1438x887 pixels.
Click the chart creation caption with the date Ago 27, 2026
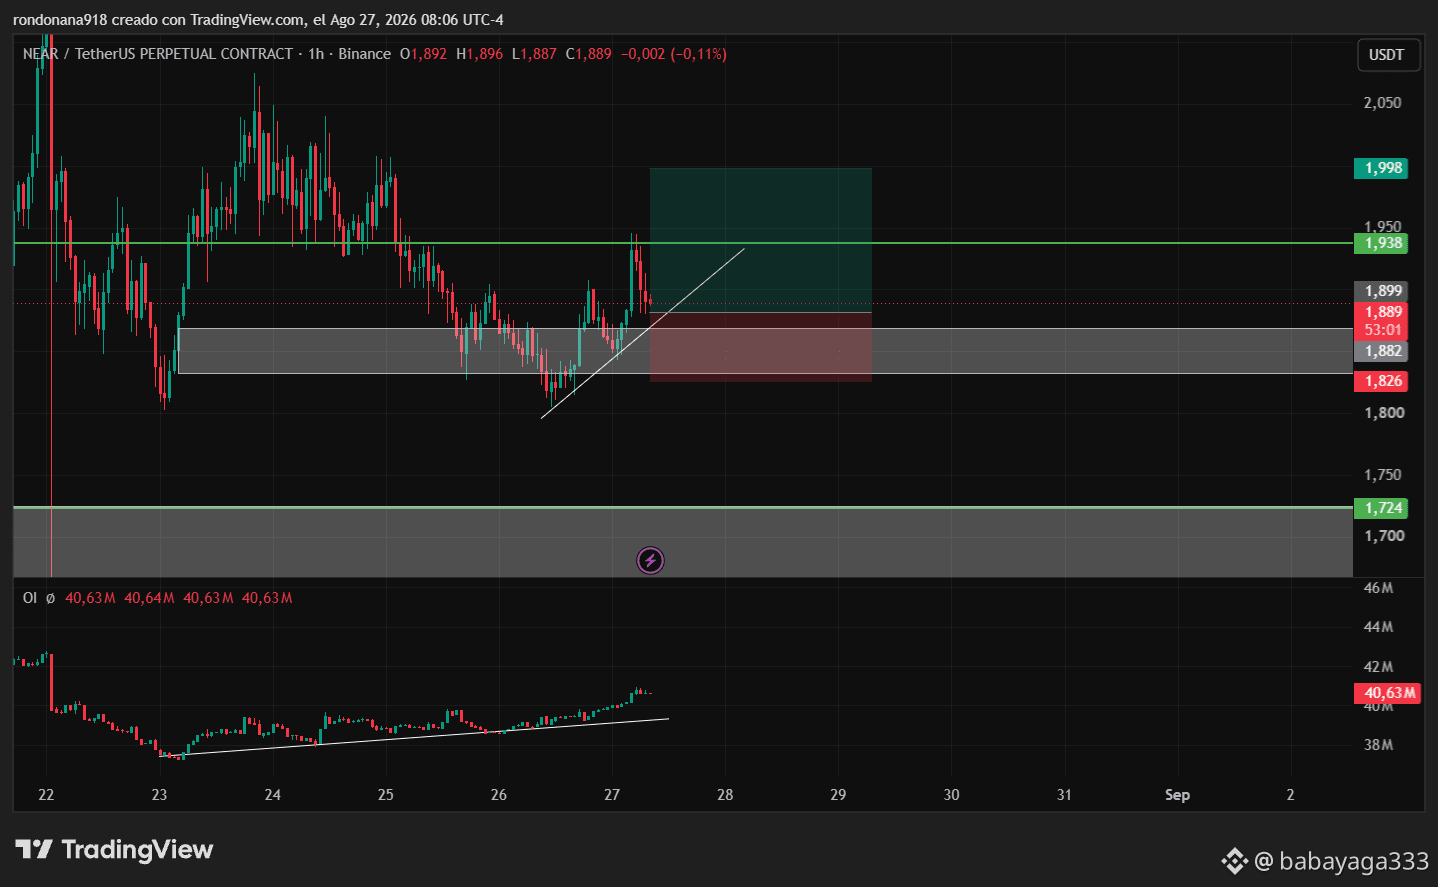pyautogui.click(x=258, y=20)
